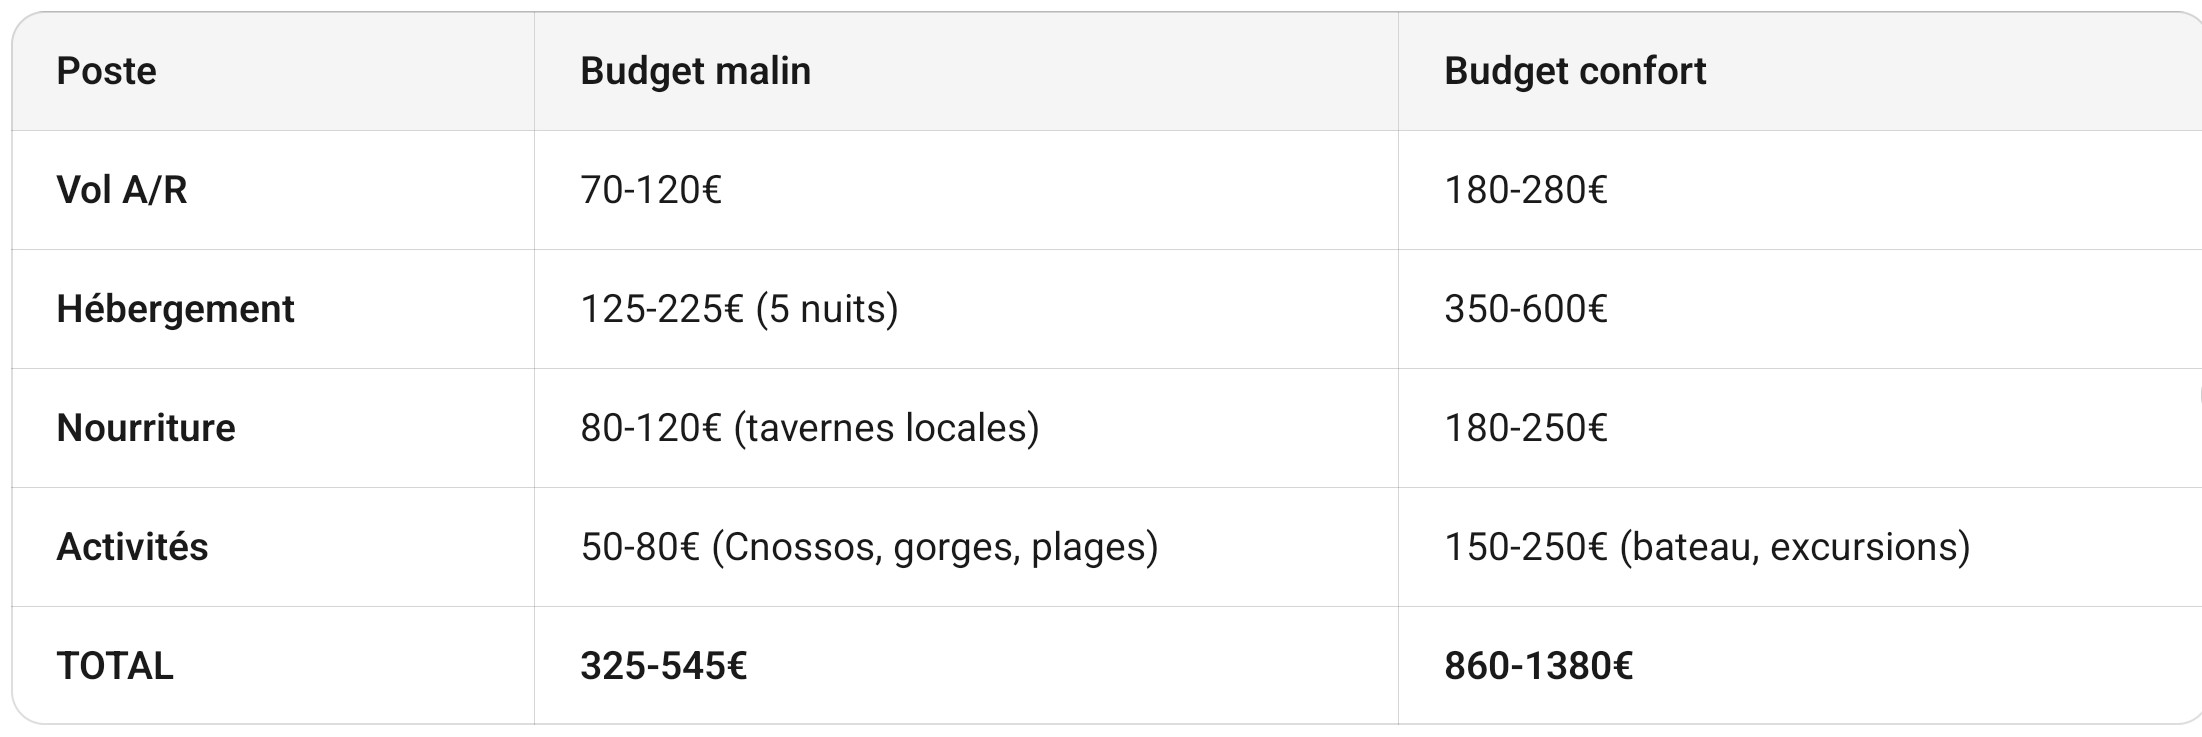
Task: Click the '(tavernes locales)' food note
Action: click(x=886, y=428)
